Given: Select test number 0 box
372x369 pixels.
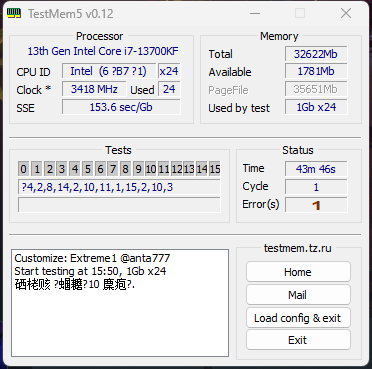Looking at the screenshot, I should point(23,169).
